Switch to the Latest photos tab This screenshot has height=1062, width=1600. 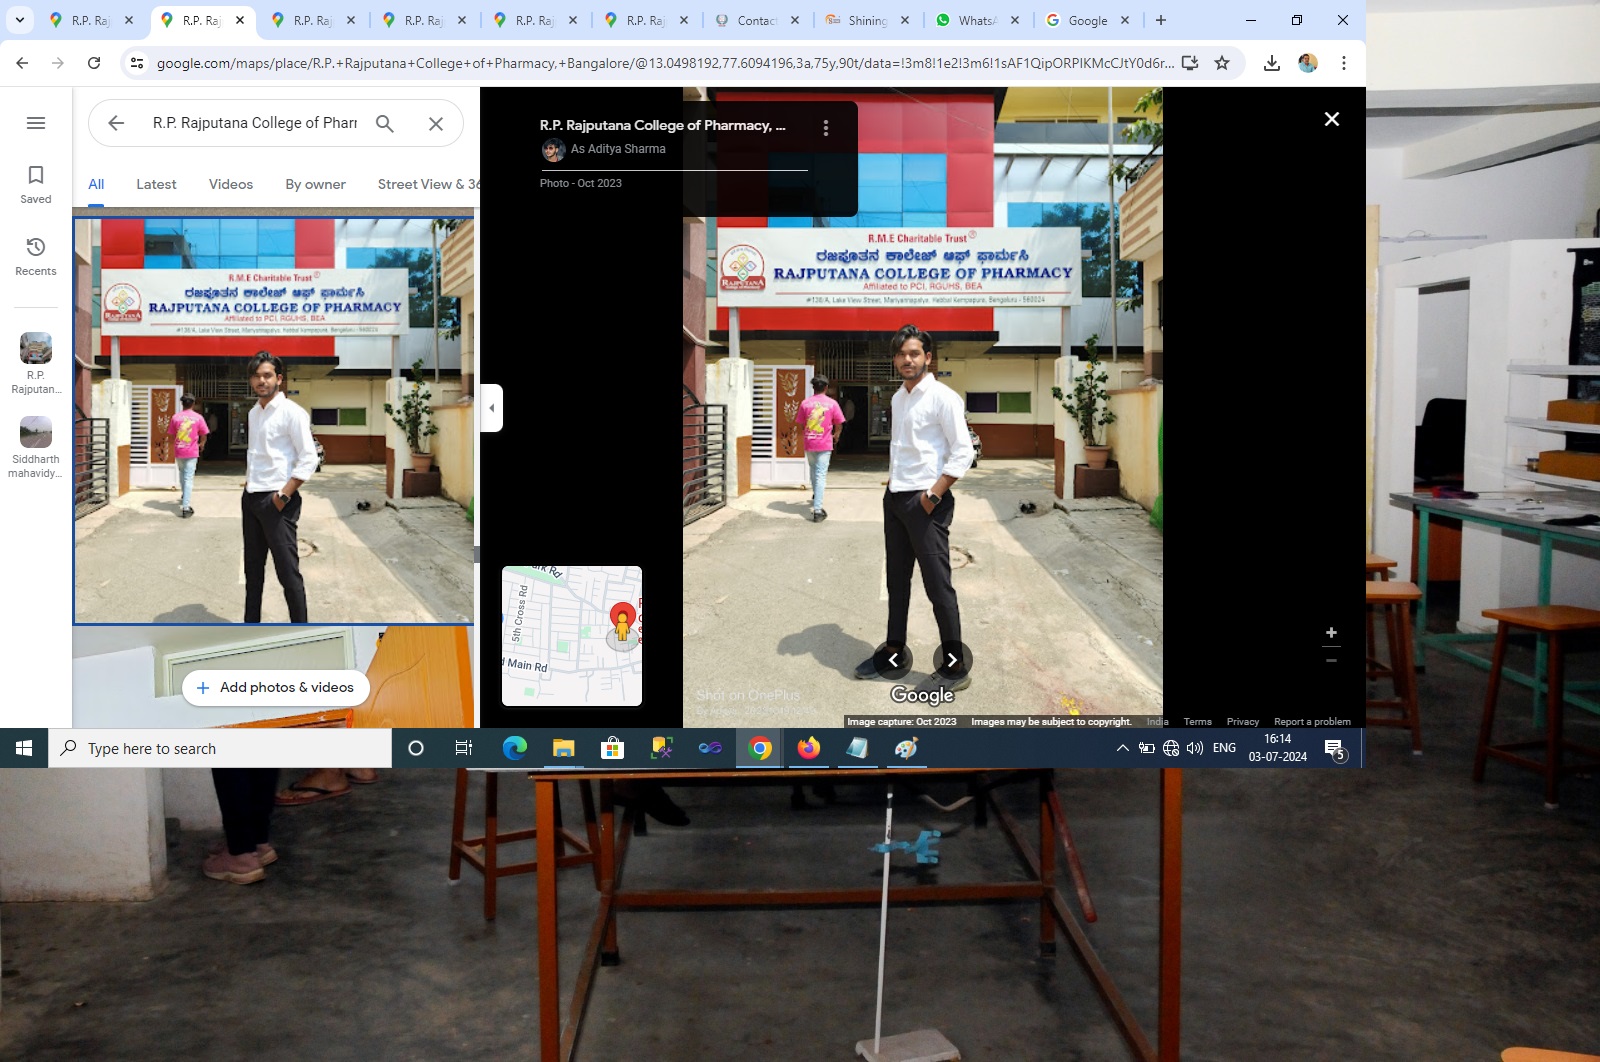tap(156, 184)
